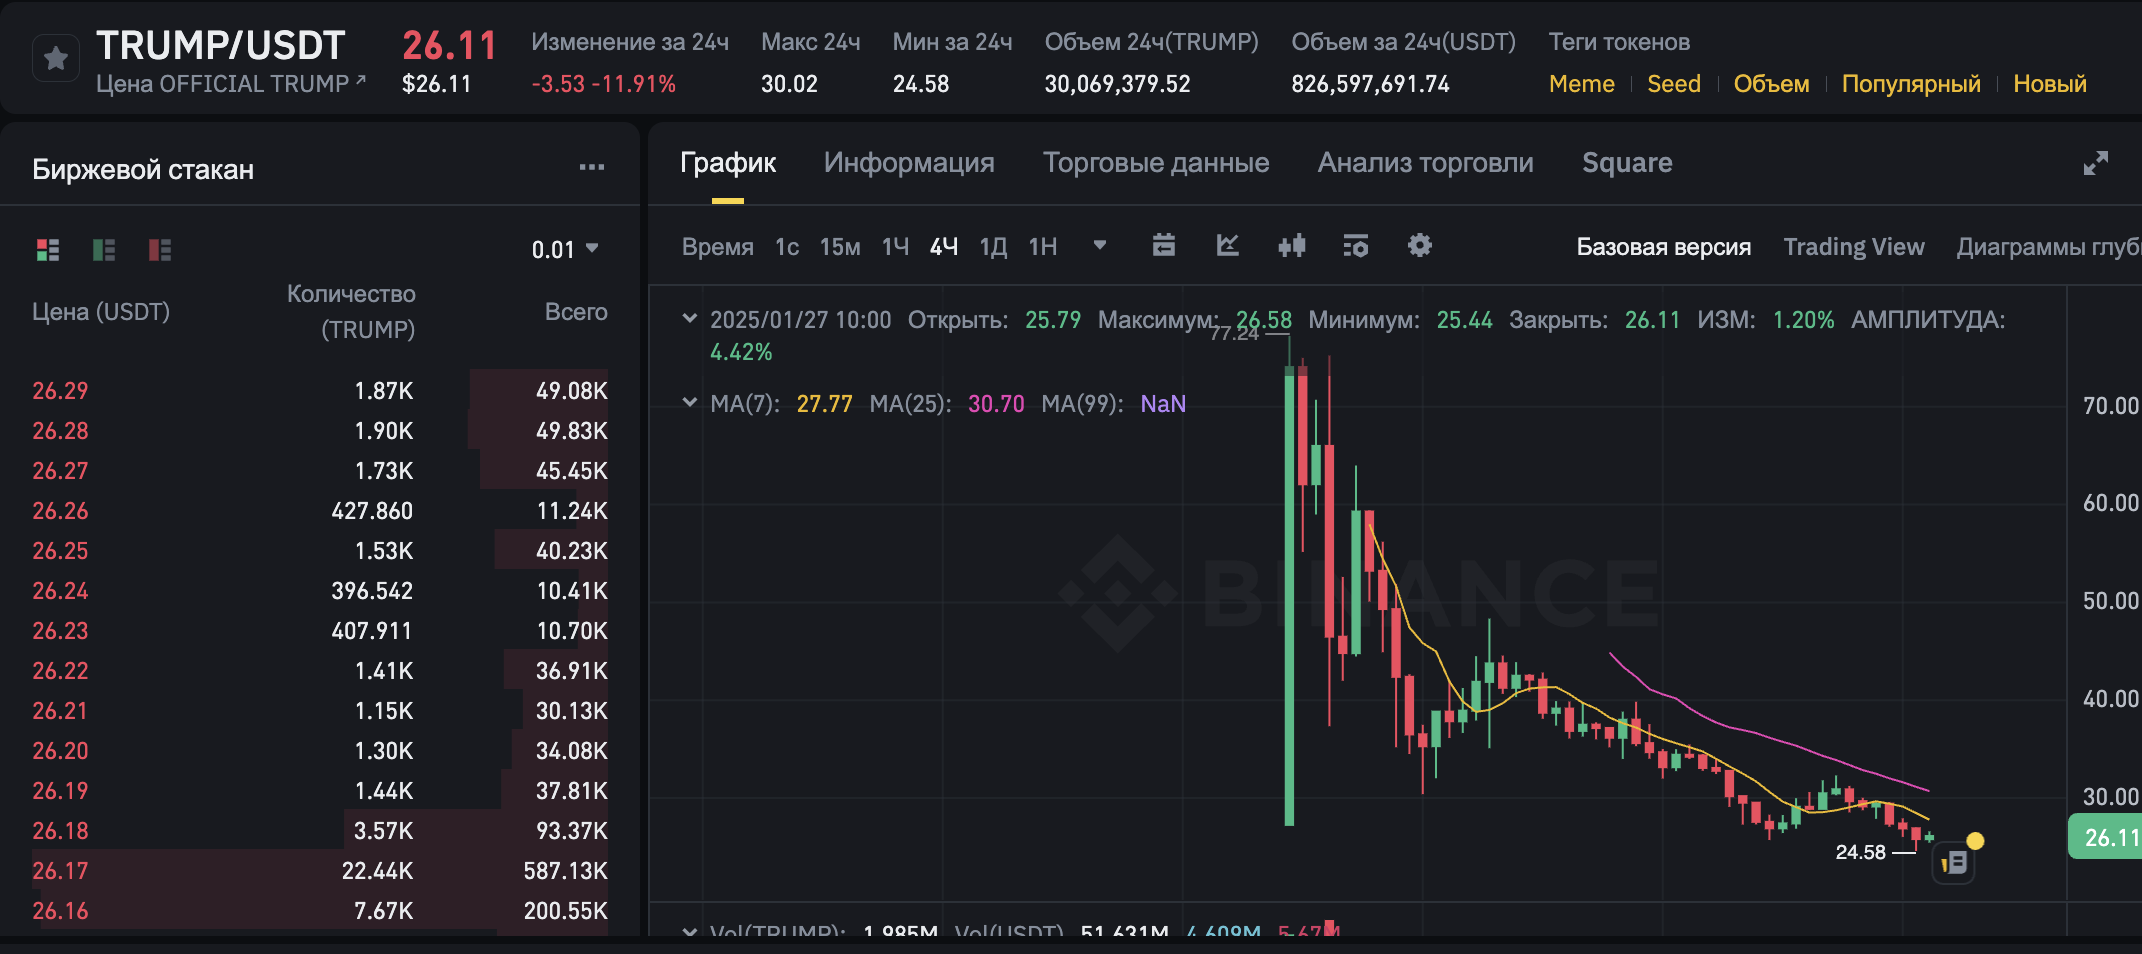This screenshot has height=954, width=2142.
Task: Click the Seed token tag
Action: point(1674,84)
